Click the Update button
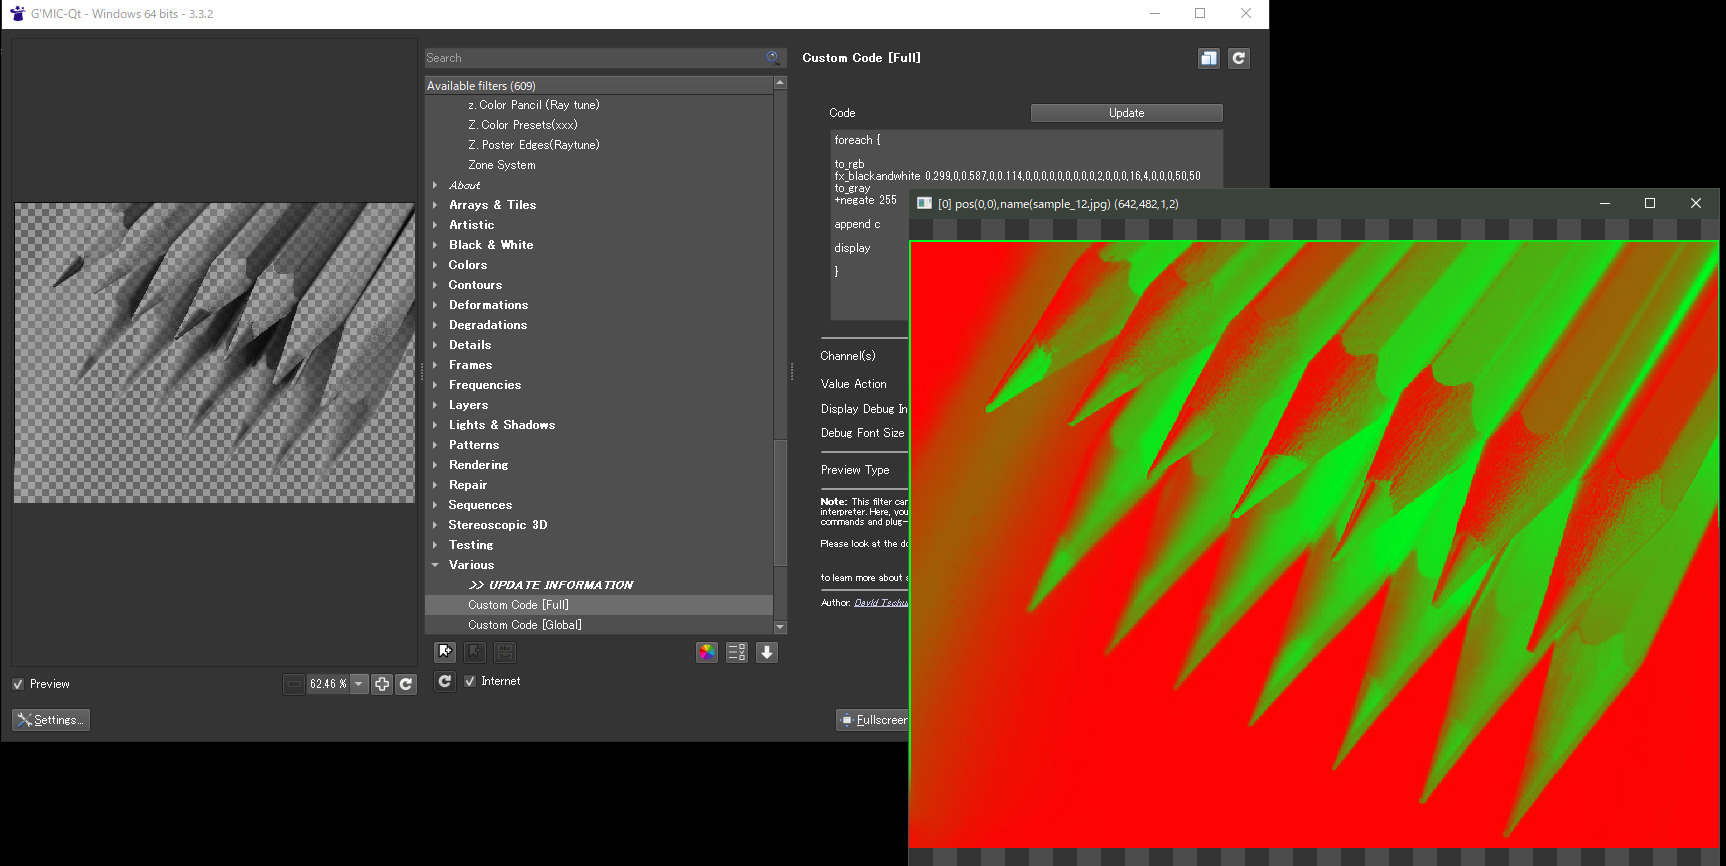The width and height of the screenshot is (1726, 866). [1126, 113]
